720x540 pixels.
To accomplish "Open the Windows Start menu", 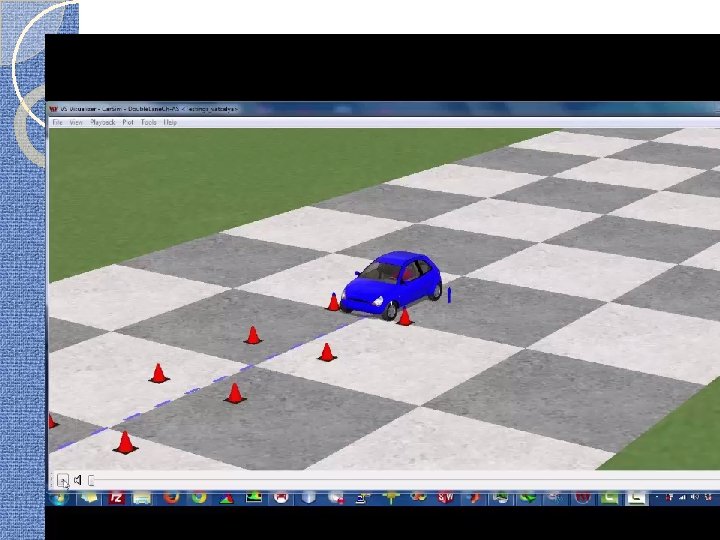I will pos(58,499).
